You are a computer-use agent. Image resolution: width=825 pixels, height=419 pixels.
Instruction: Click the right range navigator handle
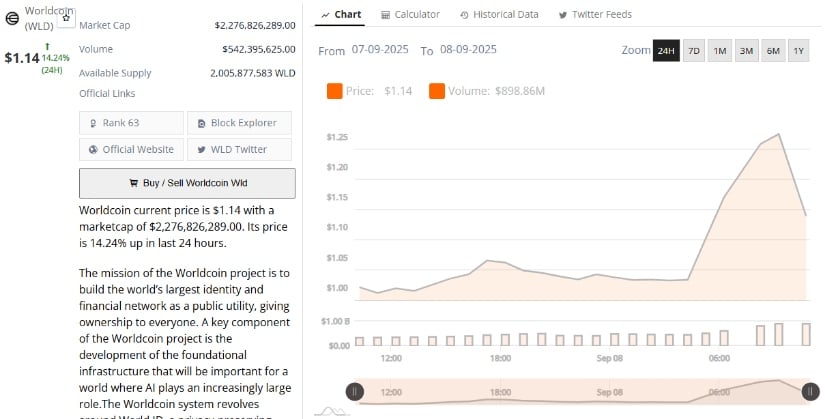tap(810, 392)
